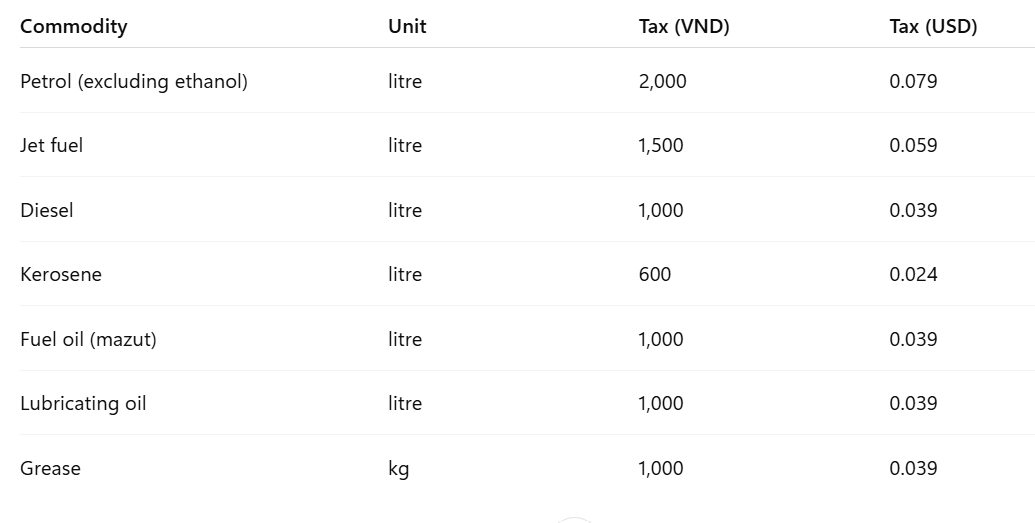Click the Petrol (excluding ethanol) cell
1035x523 pixels.
[134, 82]
